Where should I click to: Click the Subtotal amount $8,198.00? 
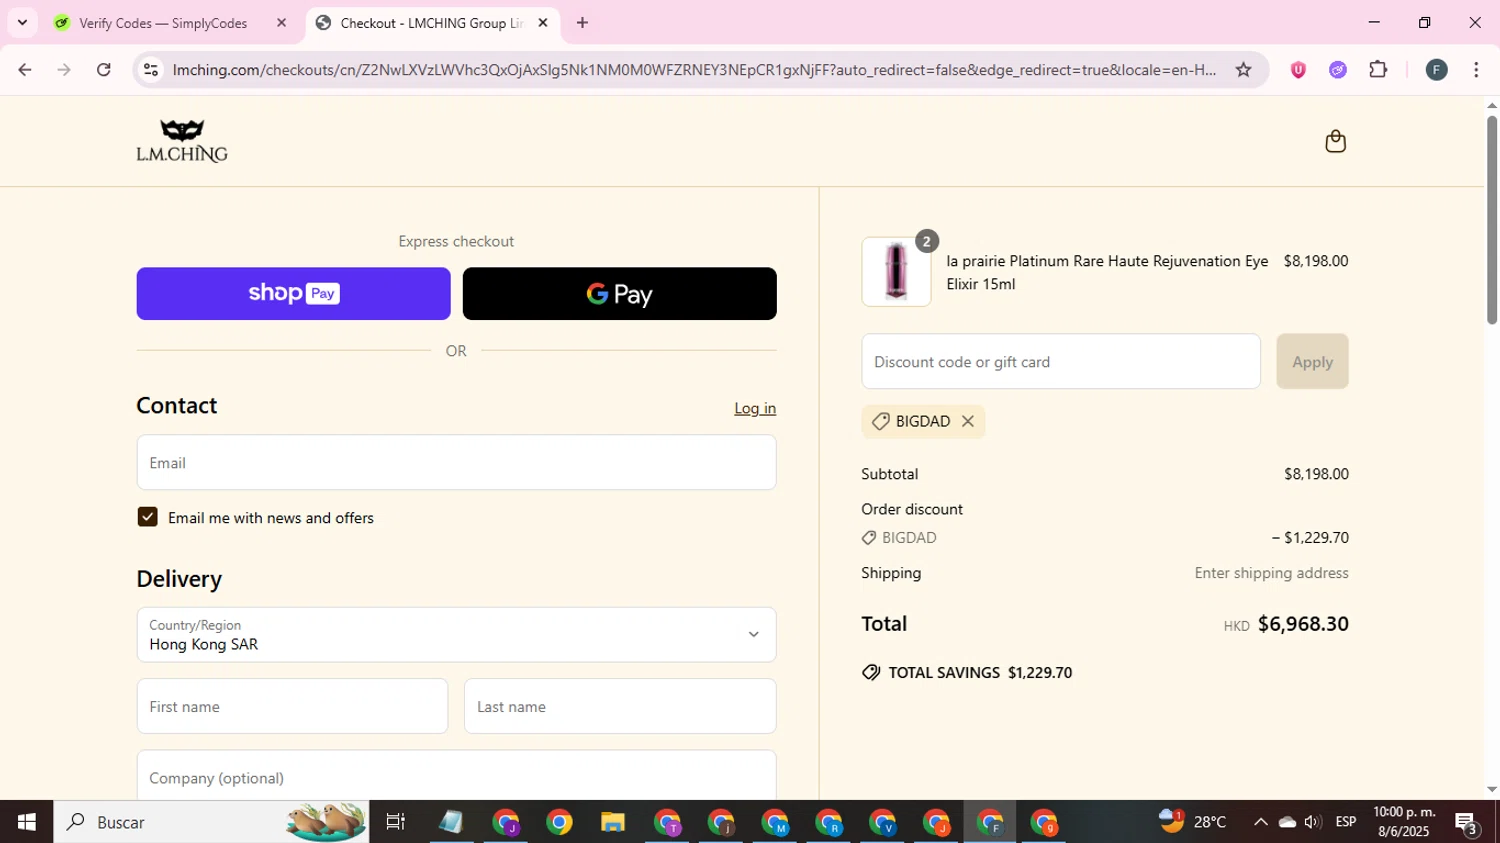(1316, 474)
